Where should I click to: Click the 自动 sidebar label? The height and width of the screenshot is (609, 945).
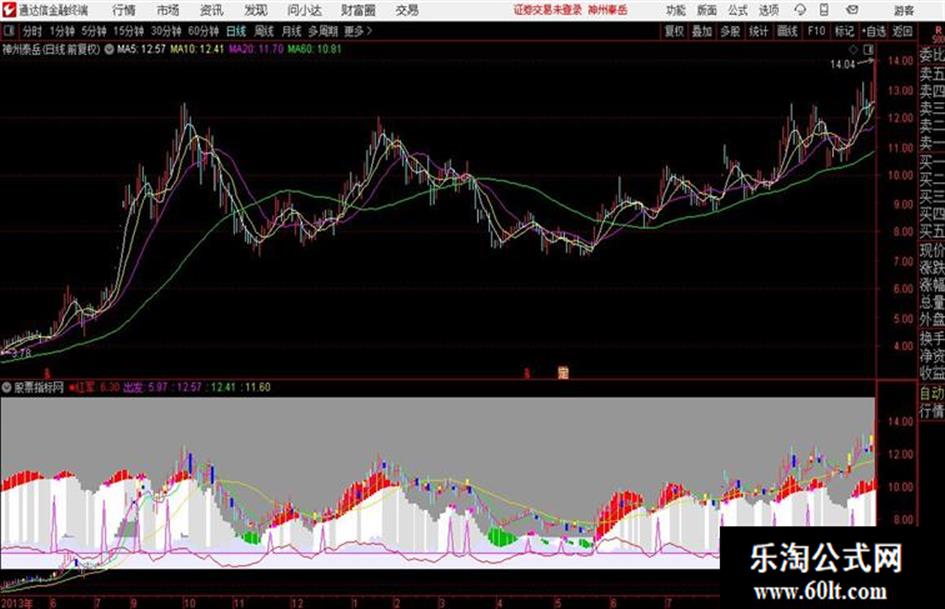932,393
